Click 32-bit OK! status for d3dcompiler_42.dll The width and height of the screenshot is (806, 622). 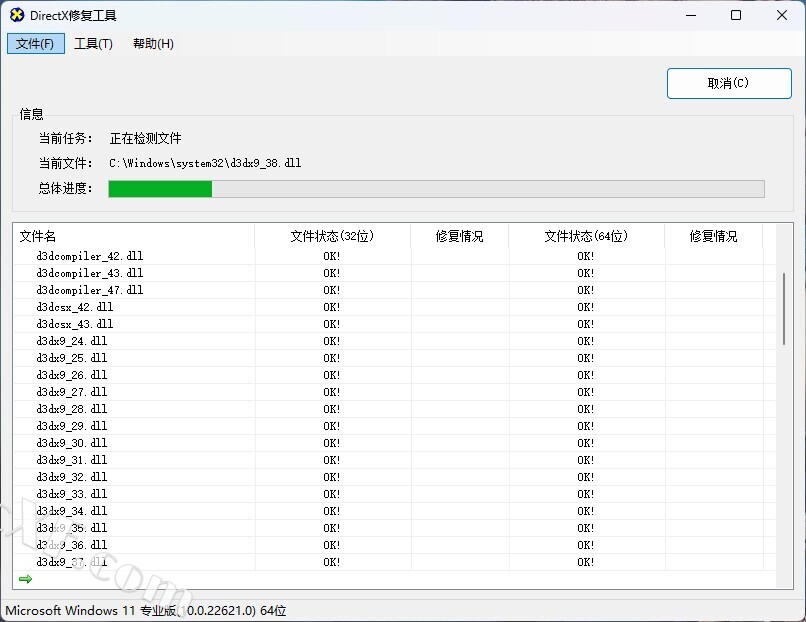click(x=332, y=256)
